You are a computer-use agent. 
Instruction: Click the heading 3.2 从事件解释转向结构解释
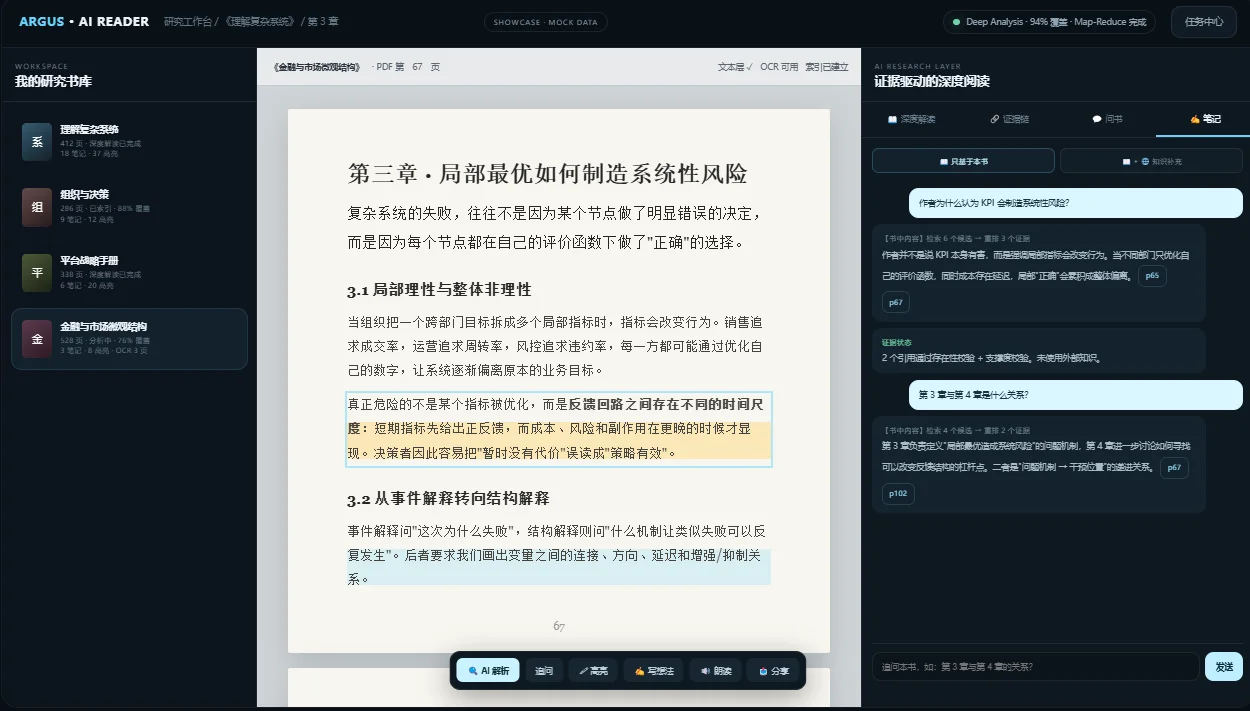[x=448, y=499]
